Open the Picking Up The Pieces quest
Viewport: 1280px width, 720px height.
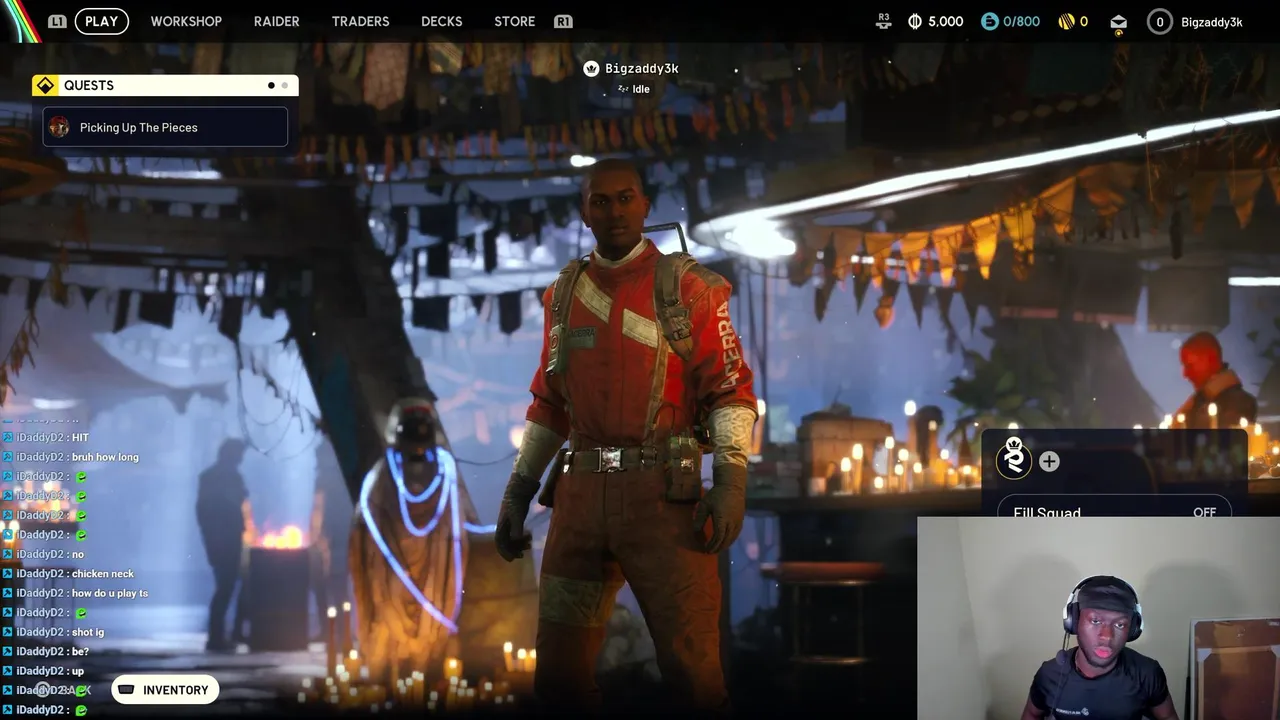[x=165, y=127]
